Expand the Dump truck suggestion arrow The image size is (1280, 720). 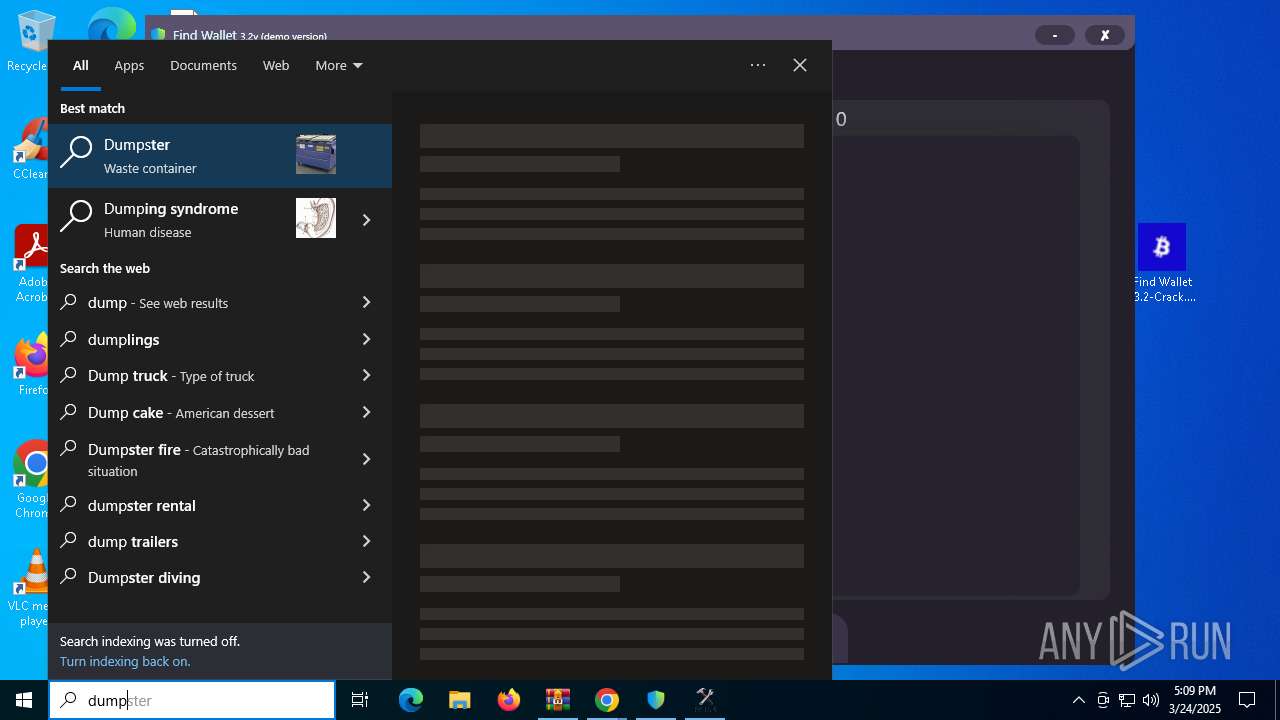[x=366, y=375]
